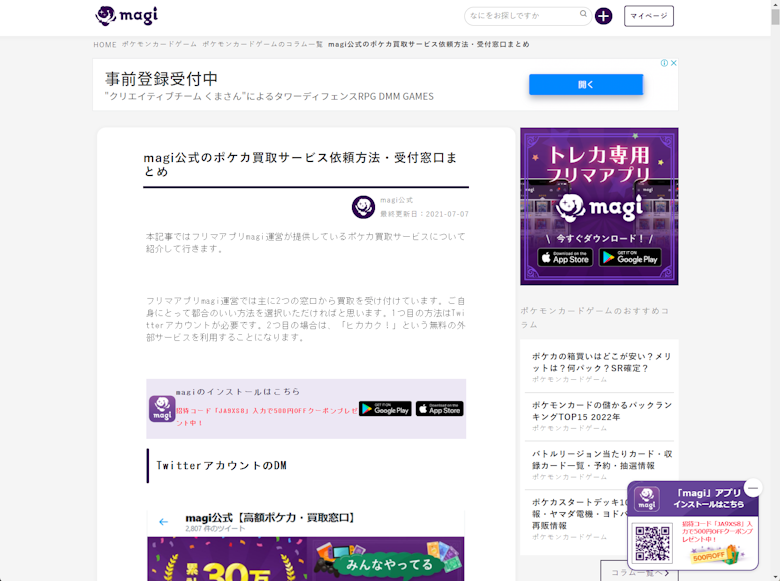Click the Twitter profile banner image

305,559
